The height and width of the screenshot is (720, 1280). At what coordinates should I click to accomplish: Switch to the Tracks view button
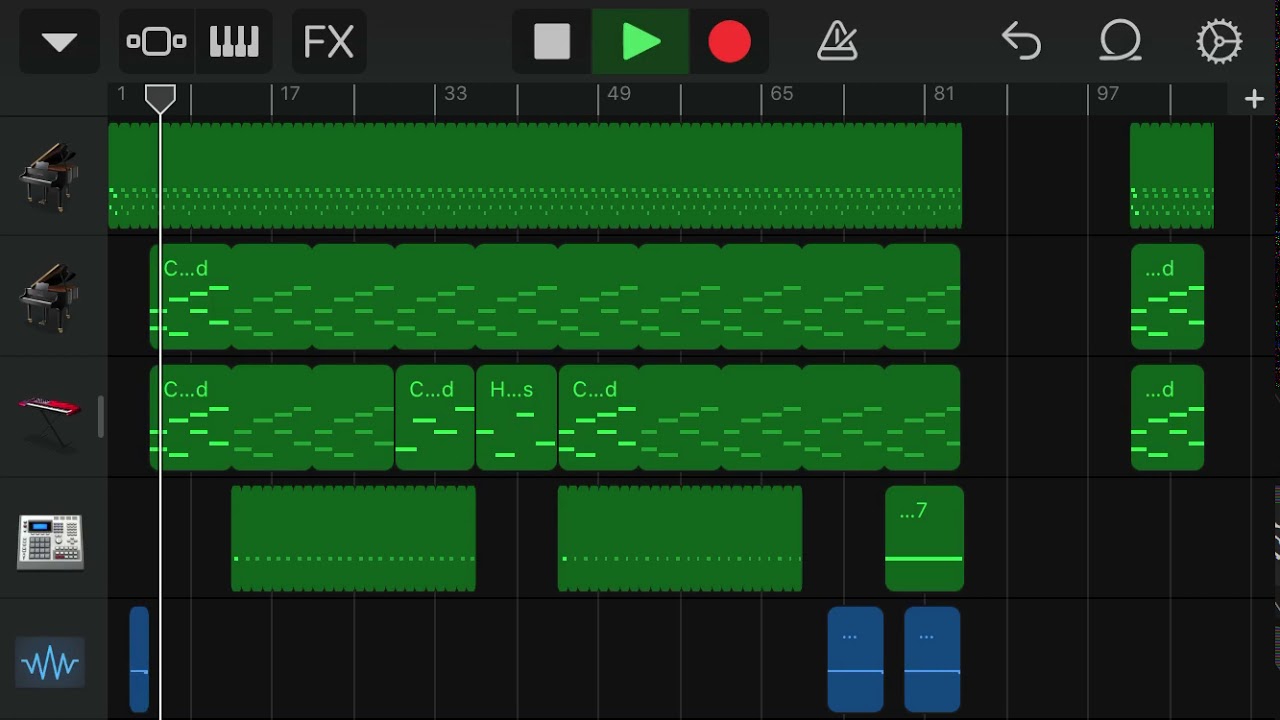pyautogui.click(x=157, y=42)
